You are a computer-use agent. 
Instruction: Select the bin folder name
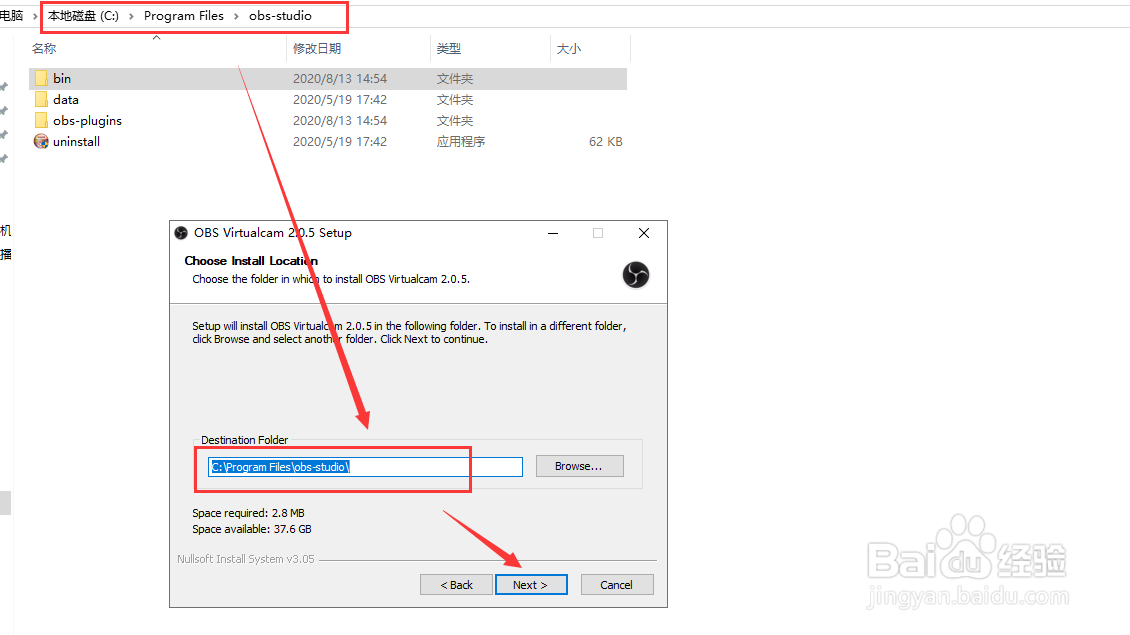click(x=62, y=78)
